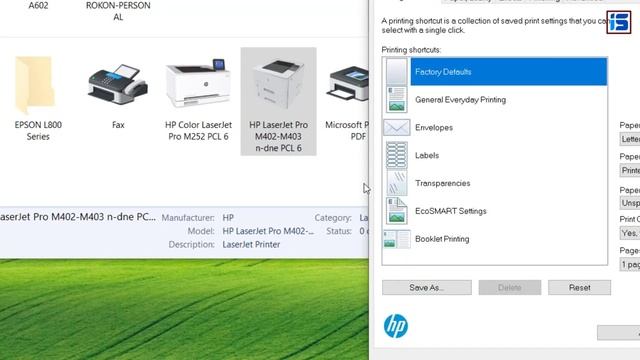The width and height of the screenshot is (640, 360).
Task: Click the HP logo in the dialog
Action: click(x=396, y=326)
